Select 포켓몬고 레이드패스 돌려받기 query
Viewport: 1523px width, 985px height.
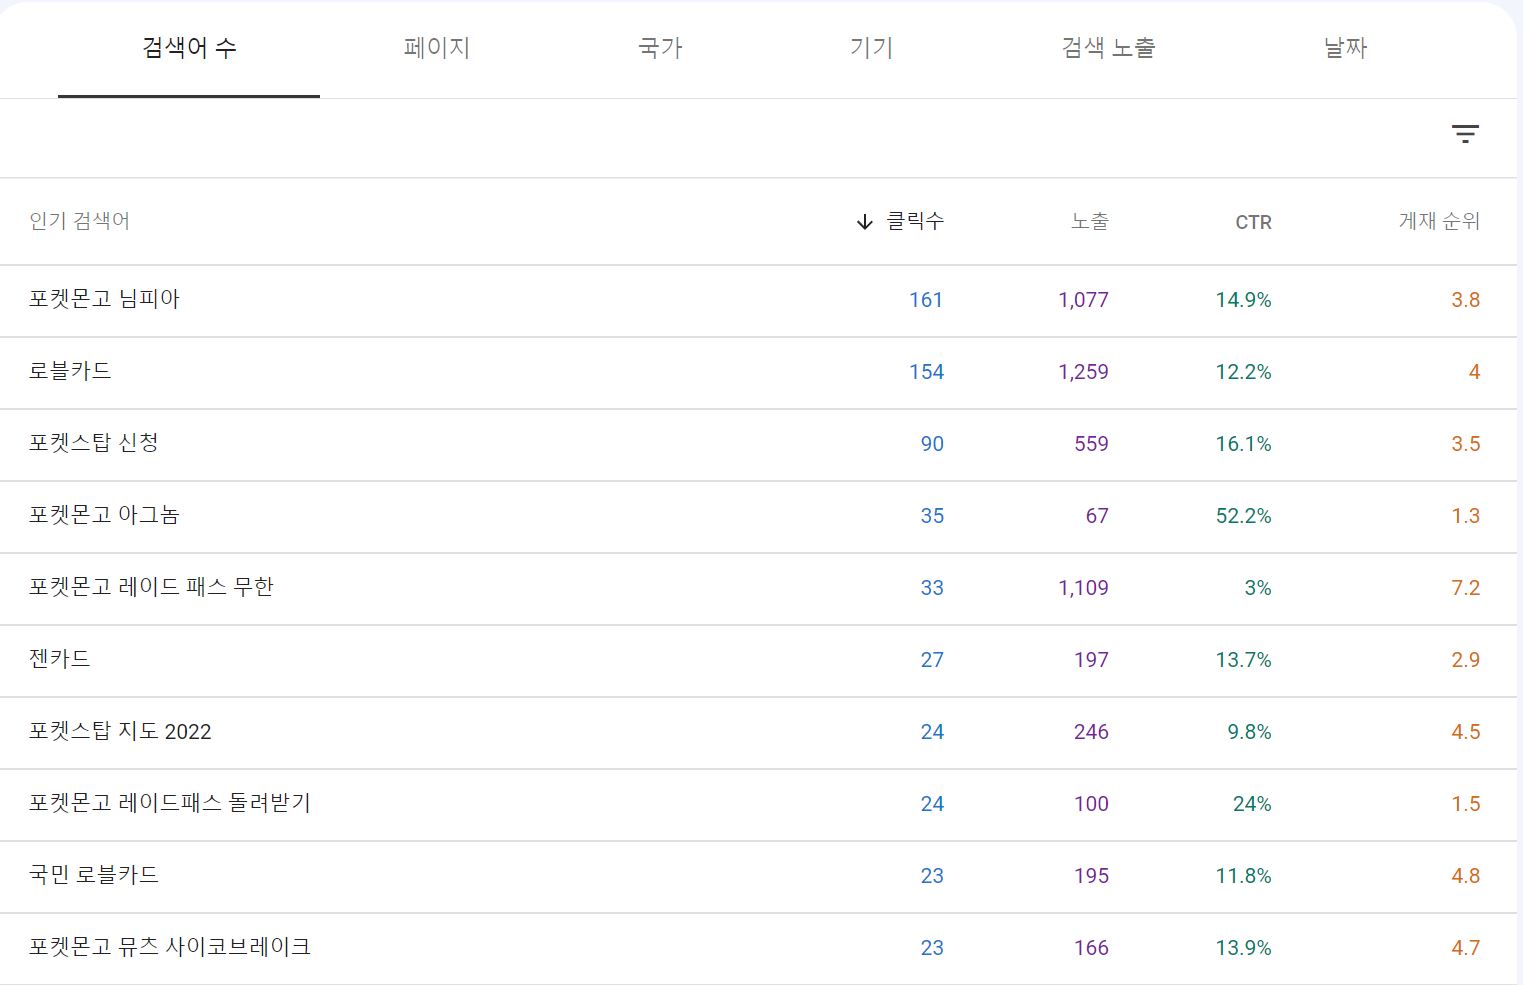tap(170, 803)
